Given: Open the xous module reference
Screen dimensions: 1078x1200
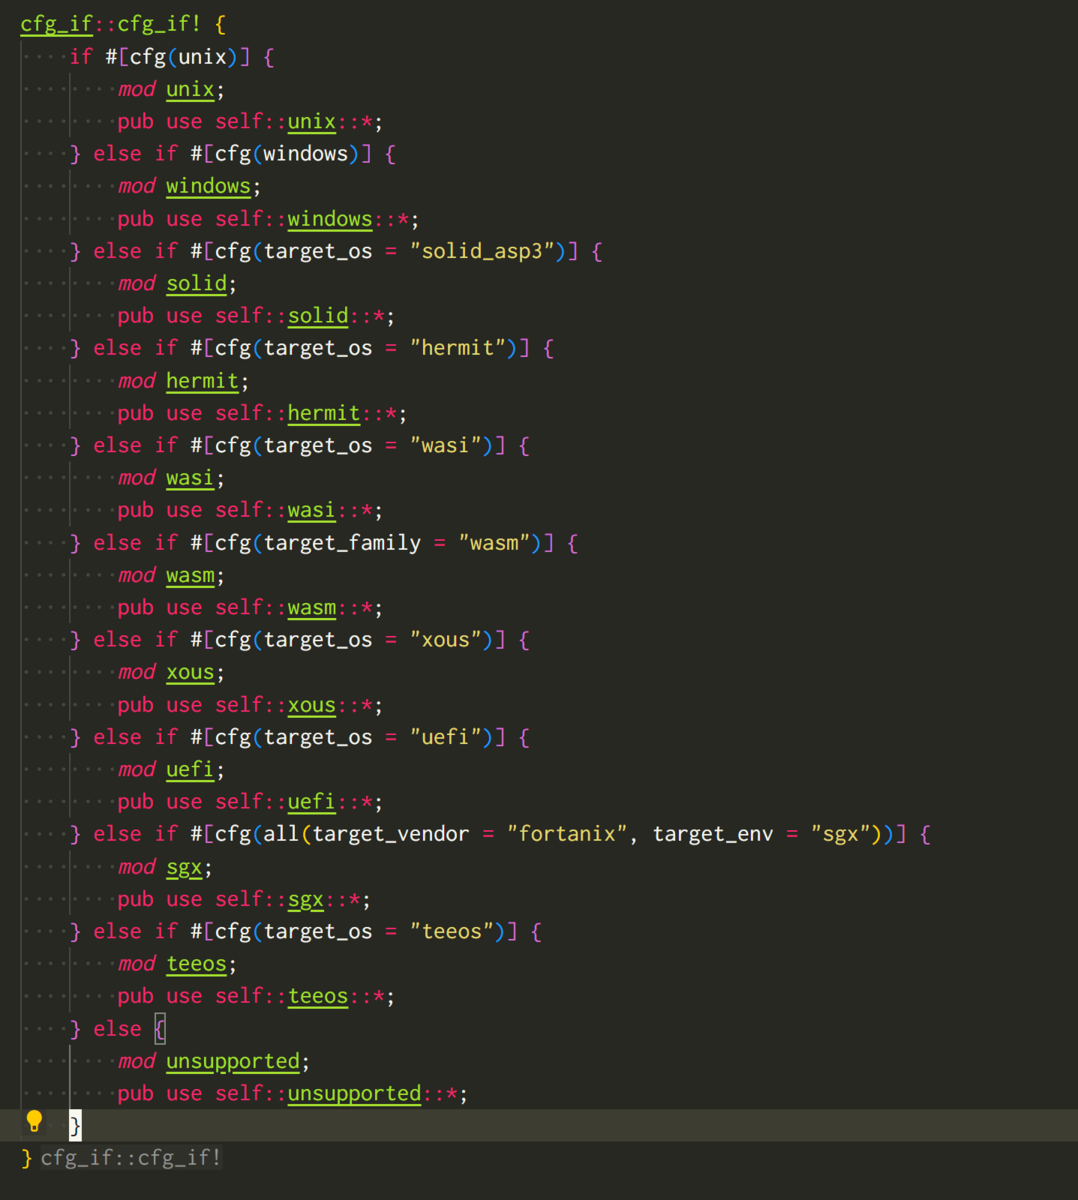Looking at the screenshot, I should [190, 672].
